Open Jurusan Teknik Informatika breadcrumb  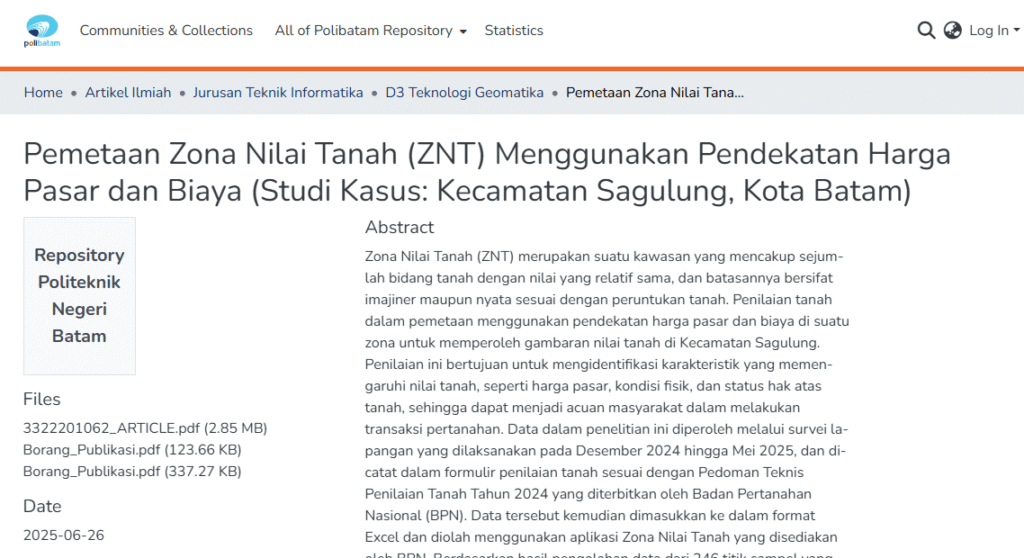278,93
